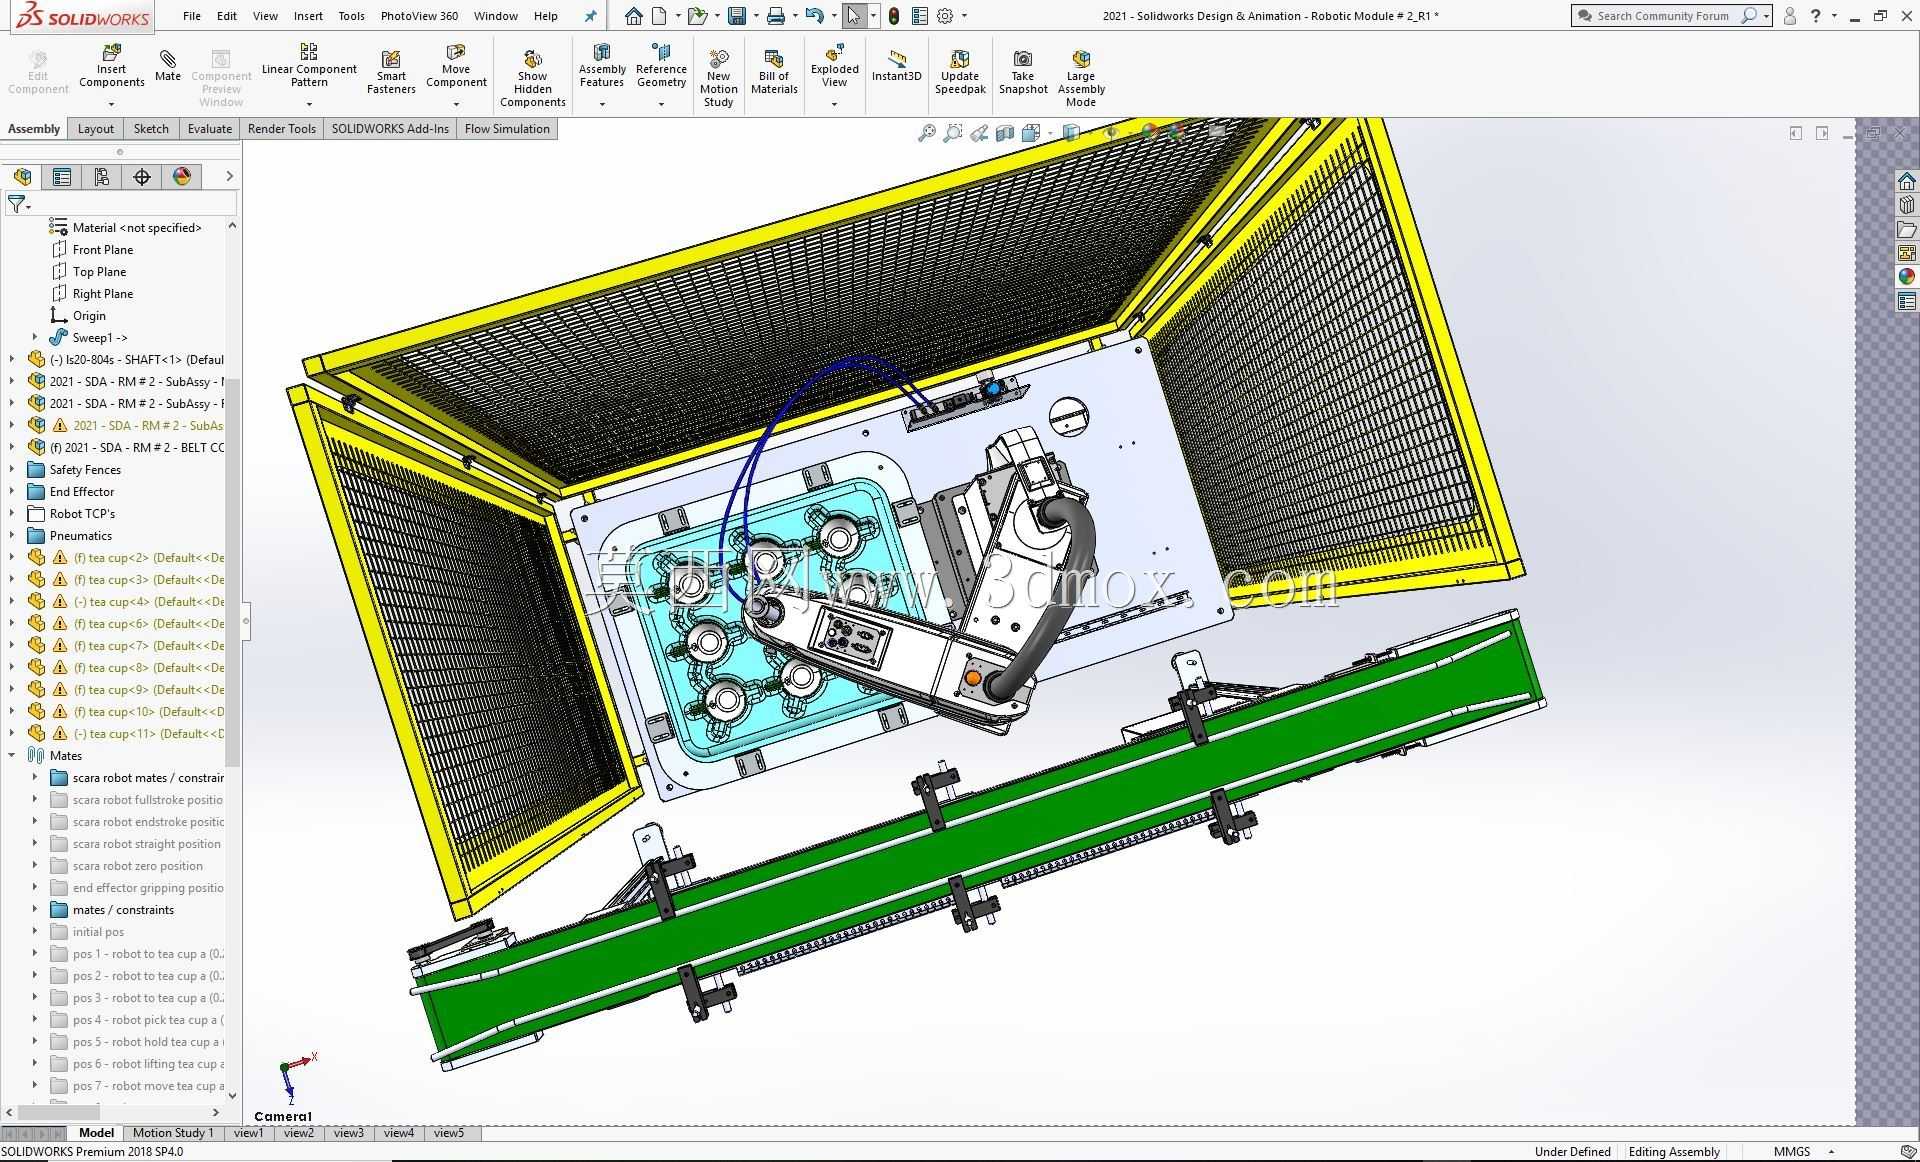1920x1162 pixels.
Task: Open the Exploded View dropdown arrow
Action: [834, 104]
